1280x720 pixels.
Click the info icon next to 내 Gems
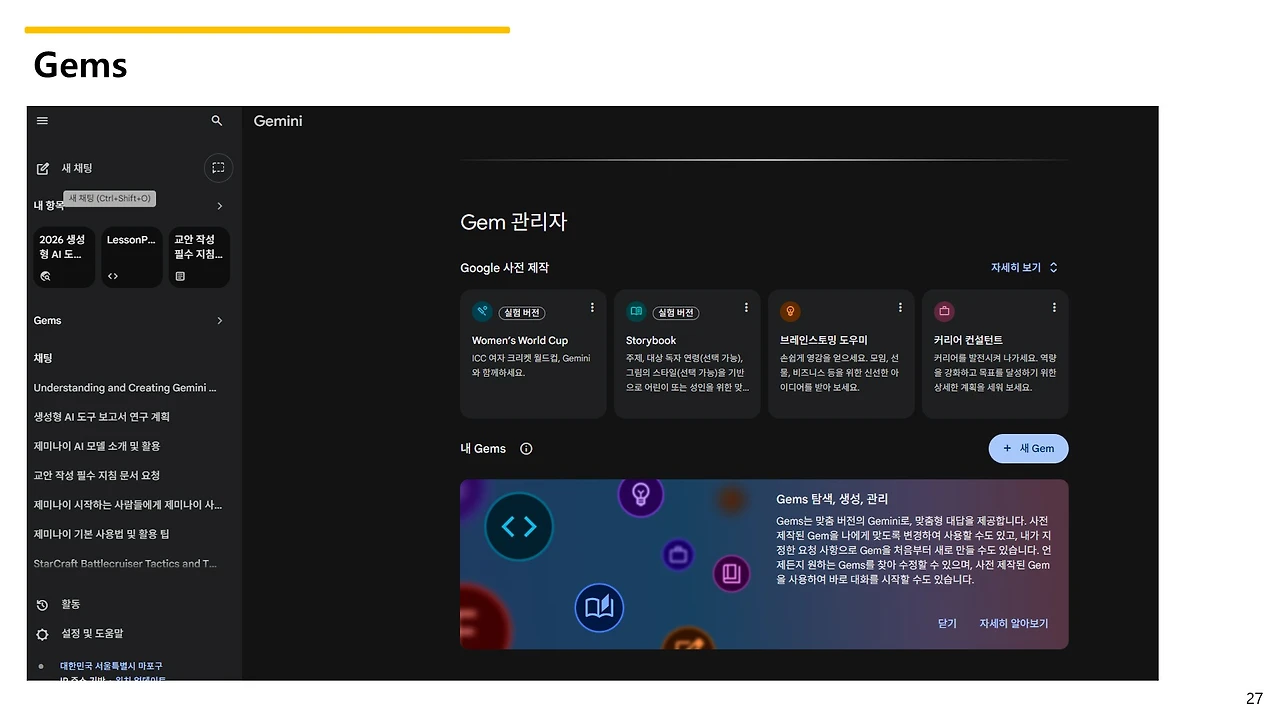526,448
